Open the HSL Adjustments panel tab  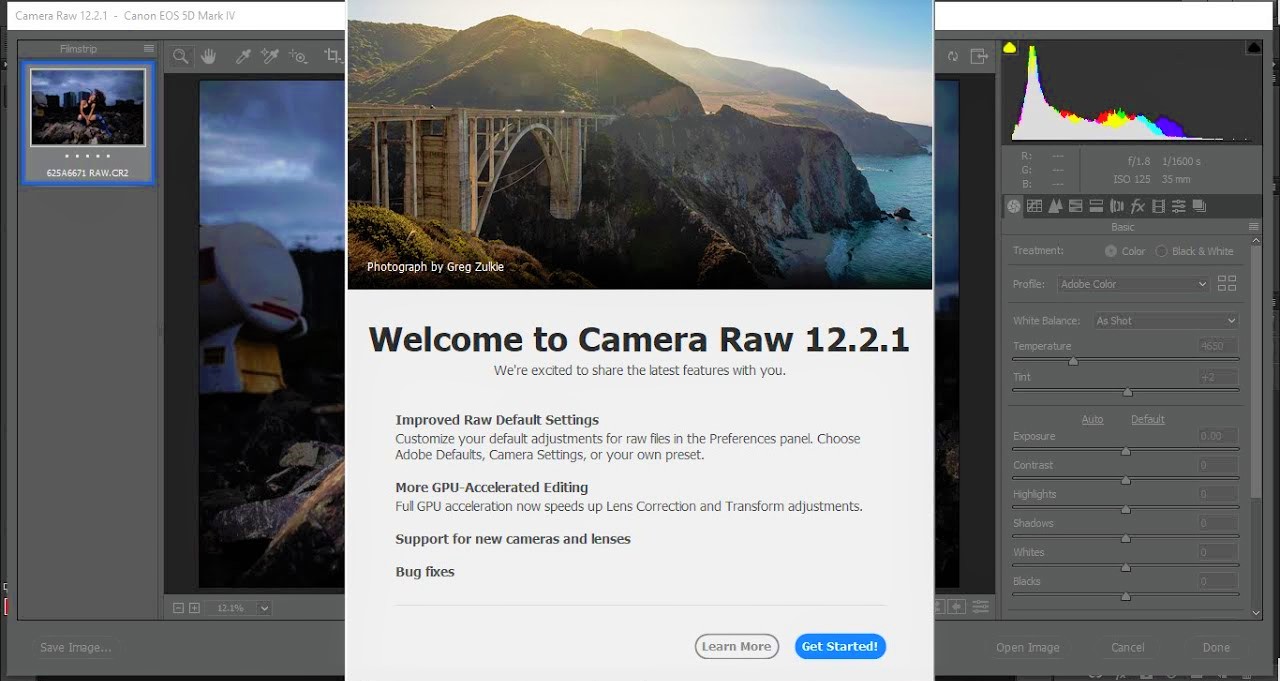point(1076,206)
